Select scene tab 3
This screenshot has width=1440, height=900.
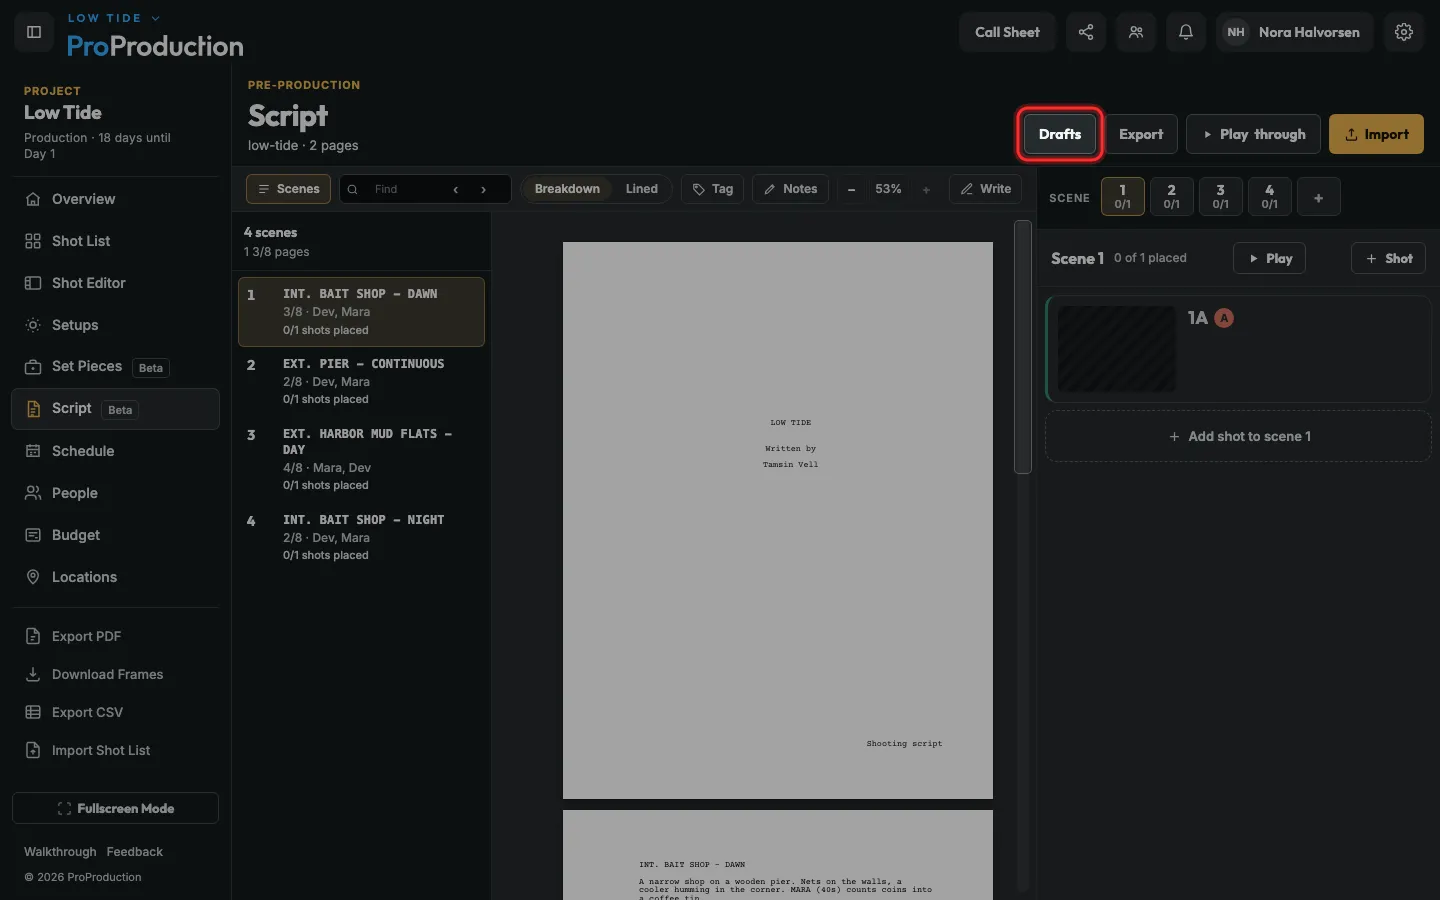[x=1220, y=196]
